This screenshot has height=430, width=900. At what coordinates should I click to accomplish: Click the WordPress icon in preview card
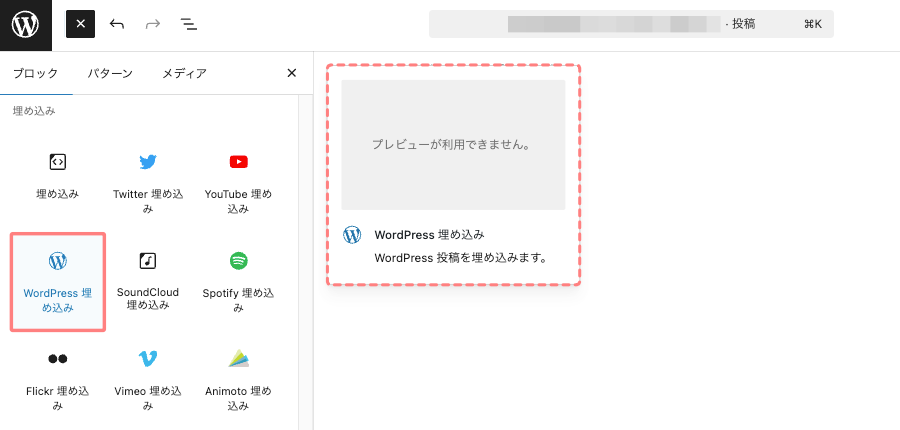pos(352,235)
